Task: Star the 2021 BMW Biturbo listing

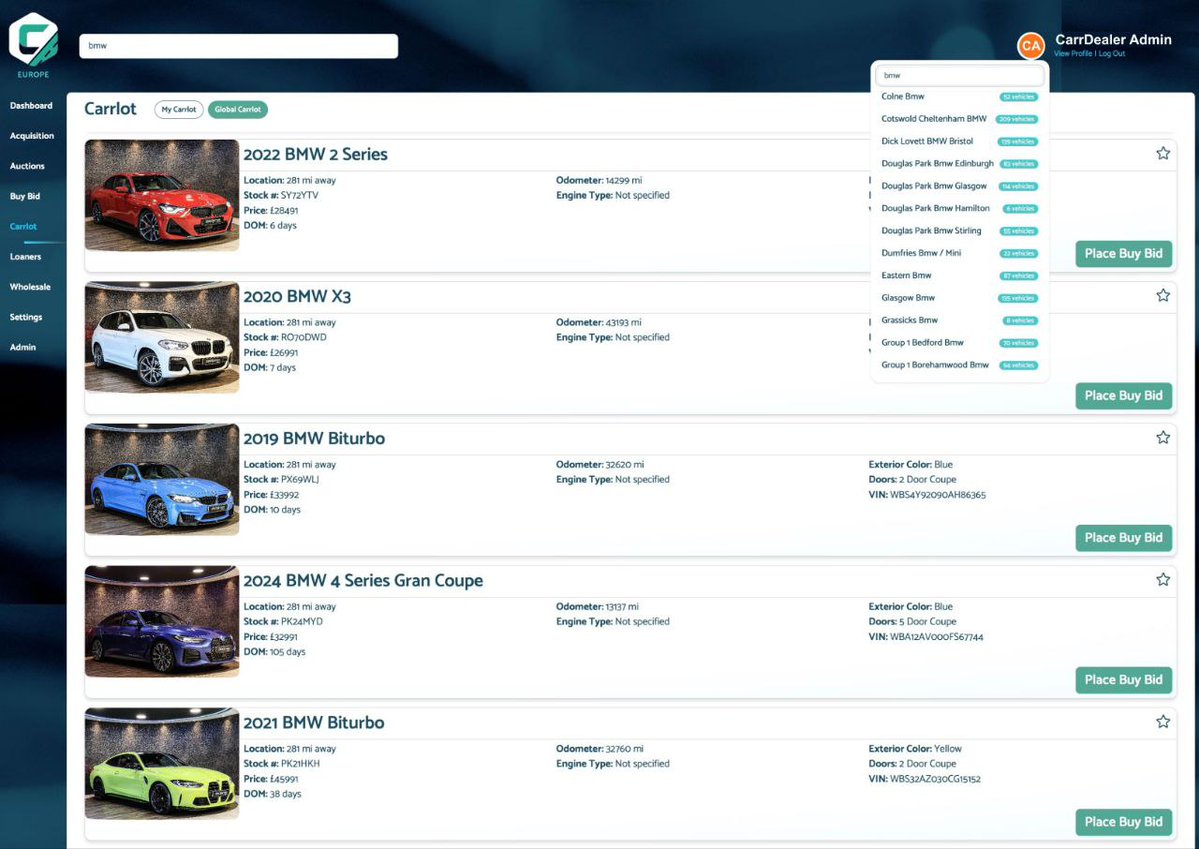Action: tap(1163, 722)
